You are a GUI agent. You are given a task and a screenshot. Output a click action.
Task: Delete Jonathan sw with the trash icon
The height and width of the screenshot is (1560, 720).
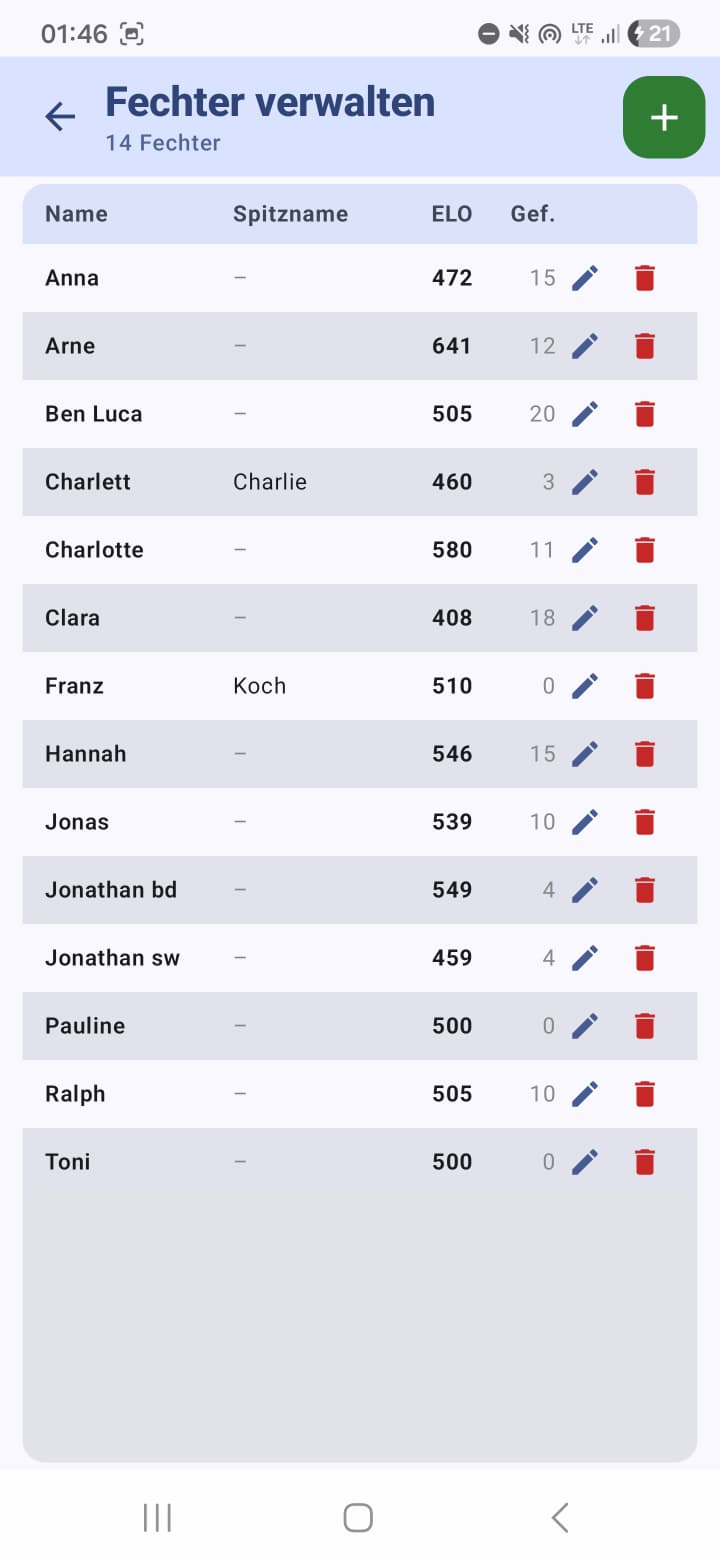point(645,958)
